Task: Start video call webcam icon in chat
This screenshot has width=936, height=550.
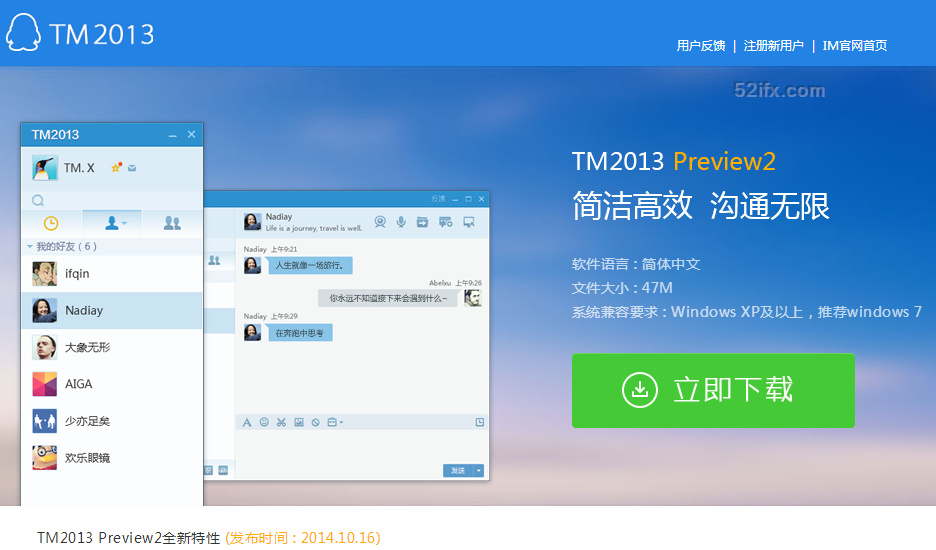Action: (x=380, y=222)
